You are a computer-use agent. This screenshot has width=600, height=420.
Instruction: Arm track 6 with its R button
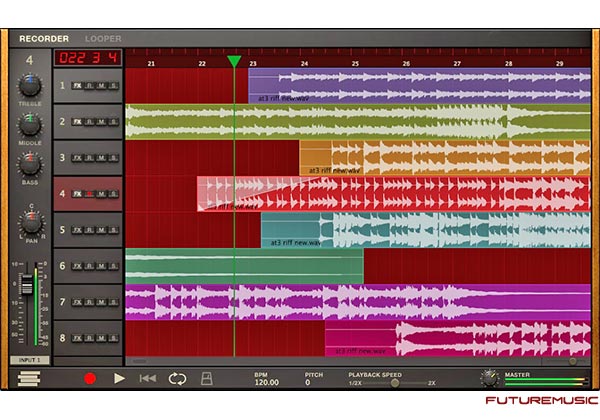pos(89,266)
